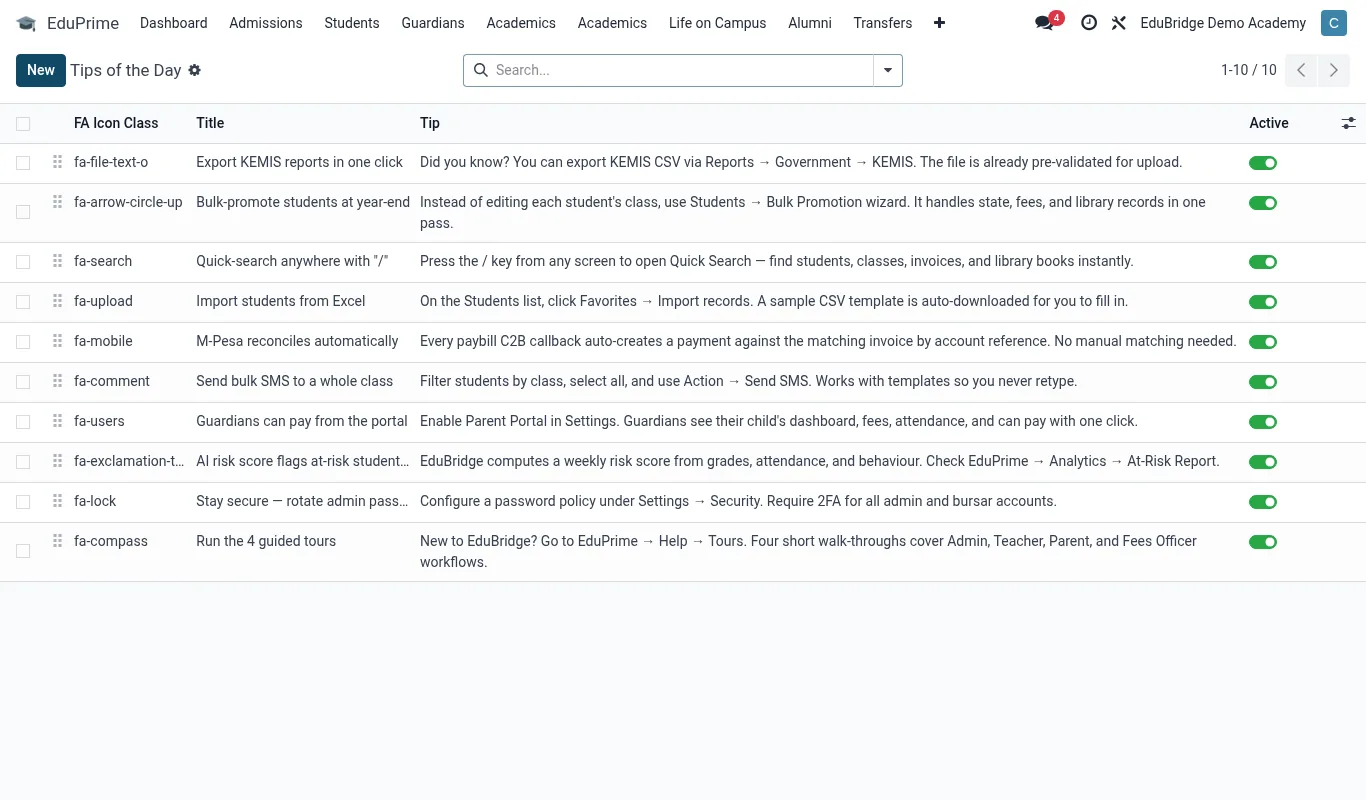Open the clock activities icon
The width and height of the screenshot is (1366, 800).
click(x=1089, y=23)
